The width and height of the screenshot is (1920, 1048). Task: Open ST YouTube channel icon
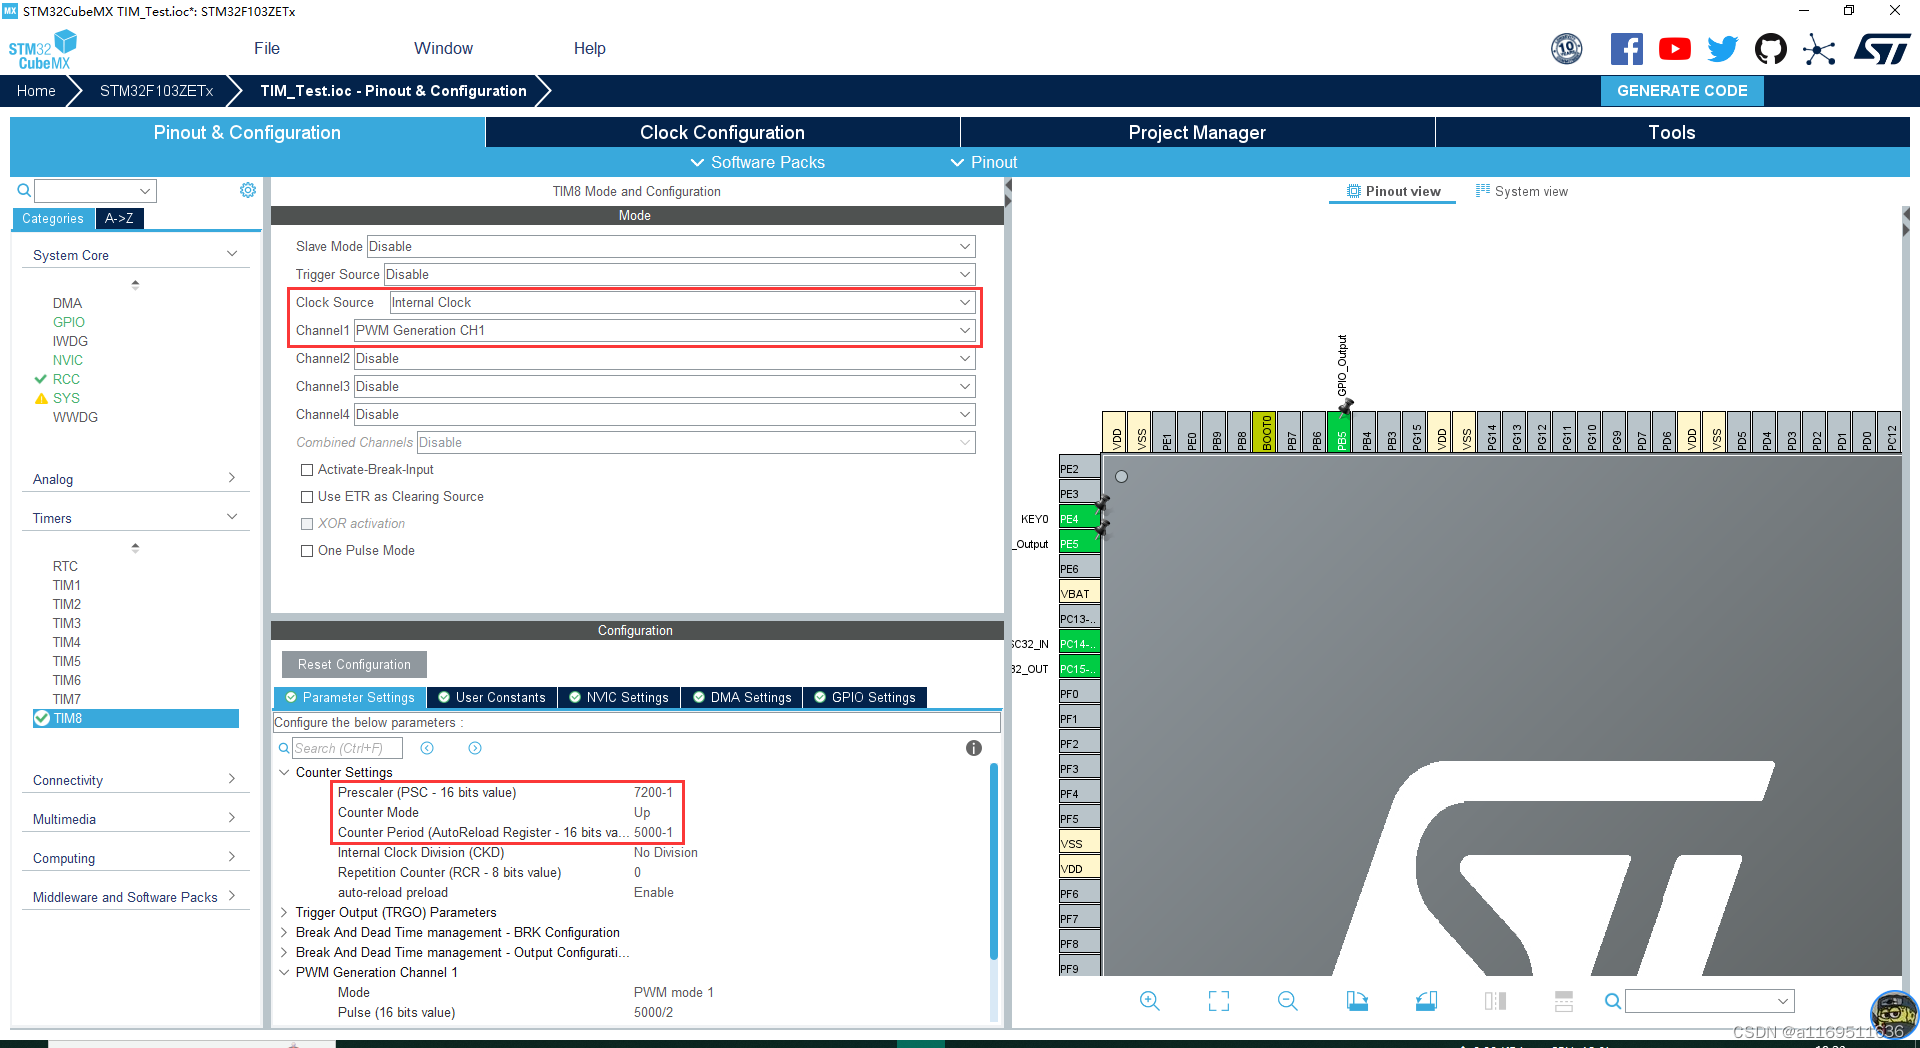pyautogui.click(x=1674, y=49)
